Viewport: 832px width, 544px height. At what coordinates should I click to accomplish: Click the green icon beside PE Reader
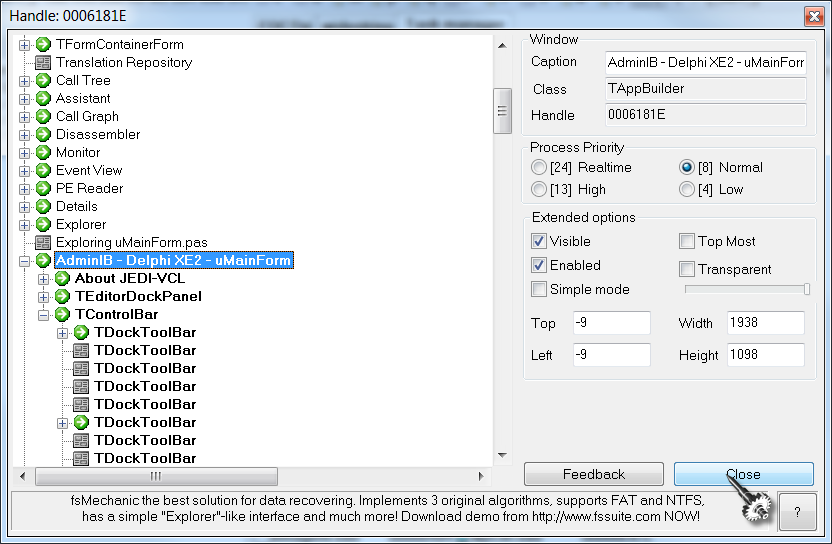43,189
